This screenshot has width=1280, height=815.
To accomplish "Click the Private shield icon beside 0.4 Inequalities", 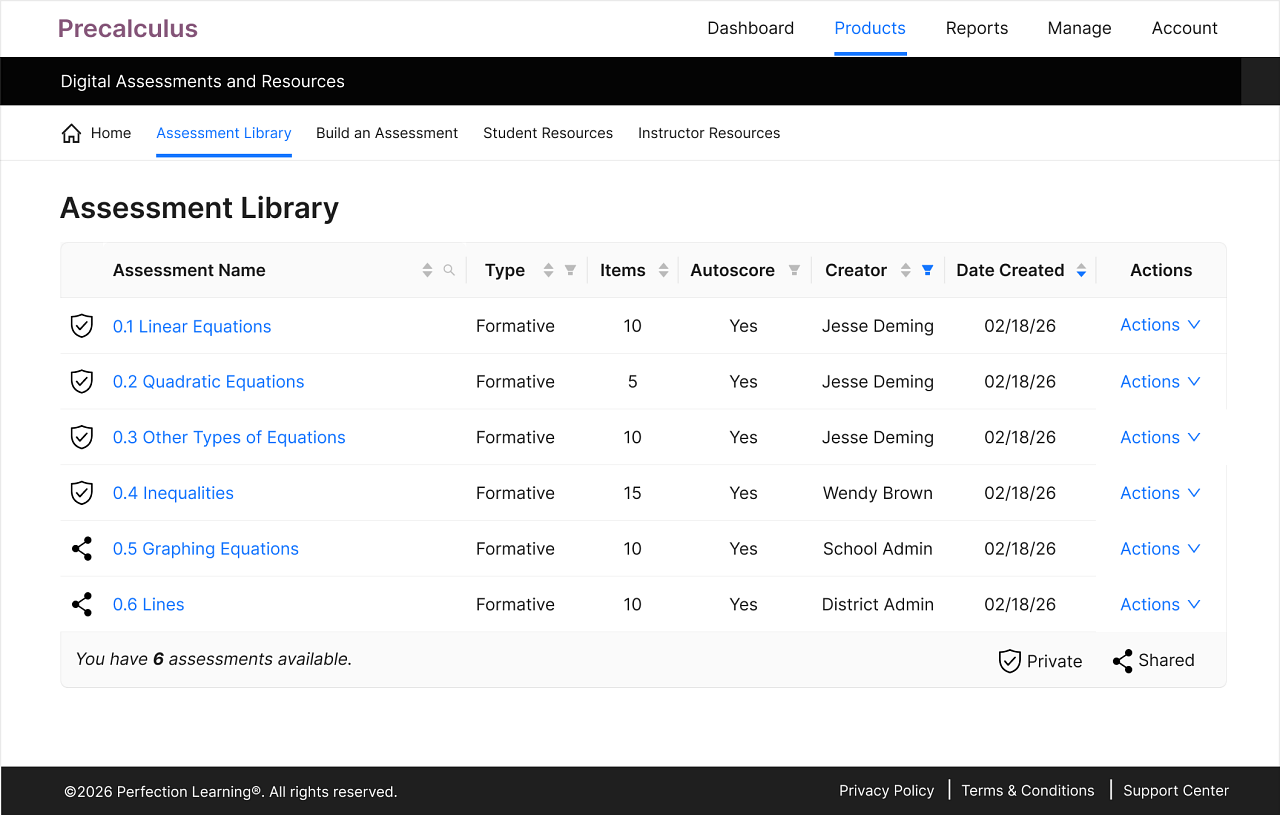I will click(x=81, y=492).
